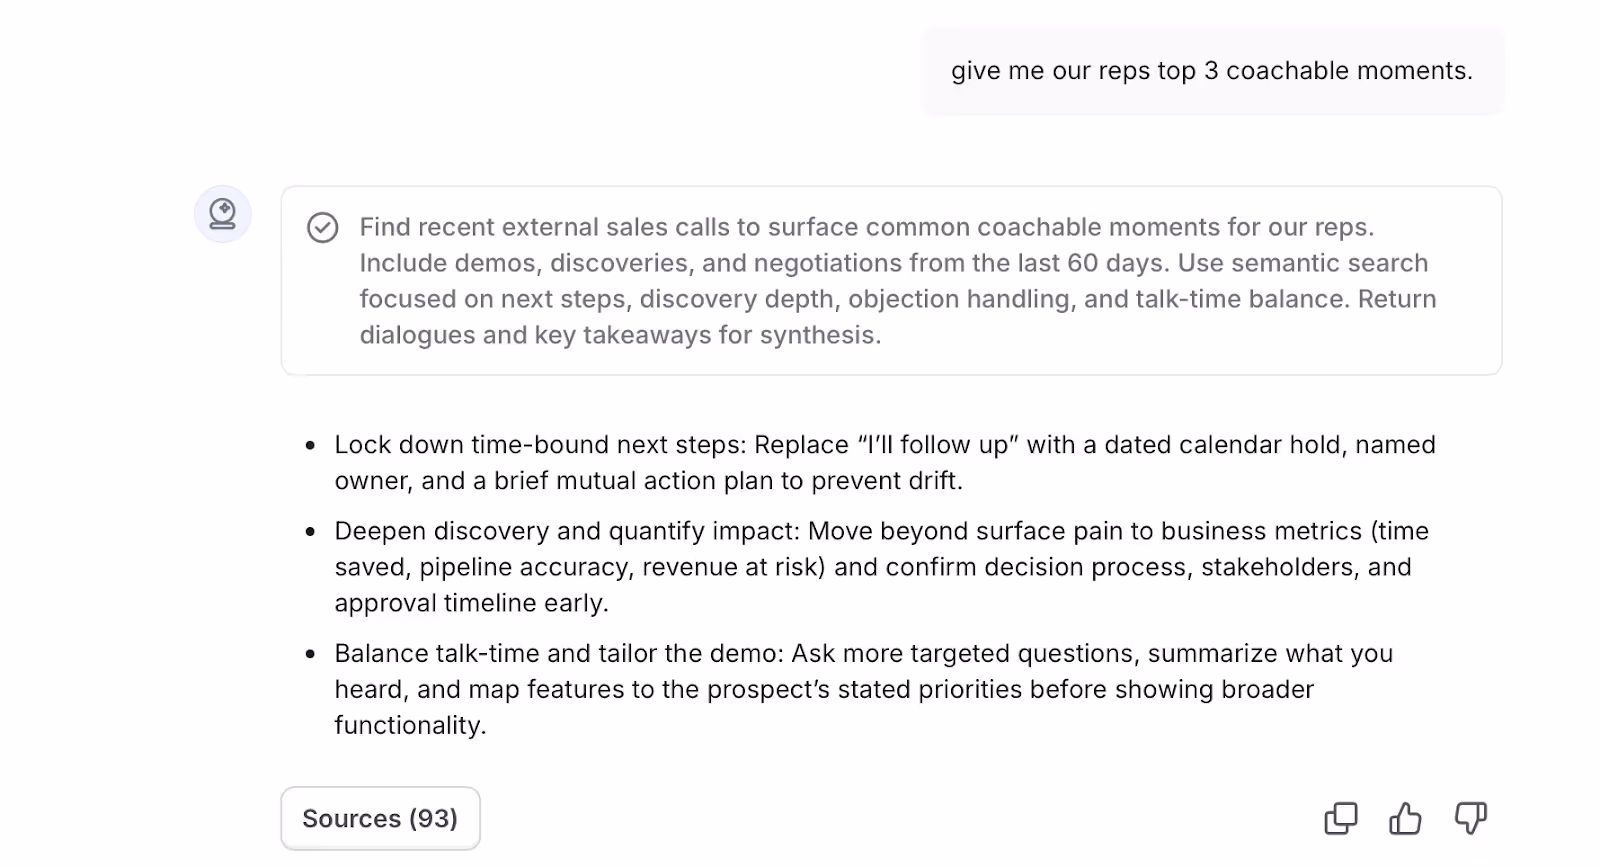
Task: Click the bullet dot beside 'Balance talk-time'
Action: coord(310,655)
